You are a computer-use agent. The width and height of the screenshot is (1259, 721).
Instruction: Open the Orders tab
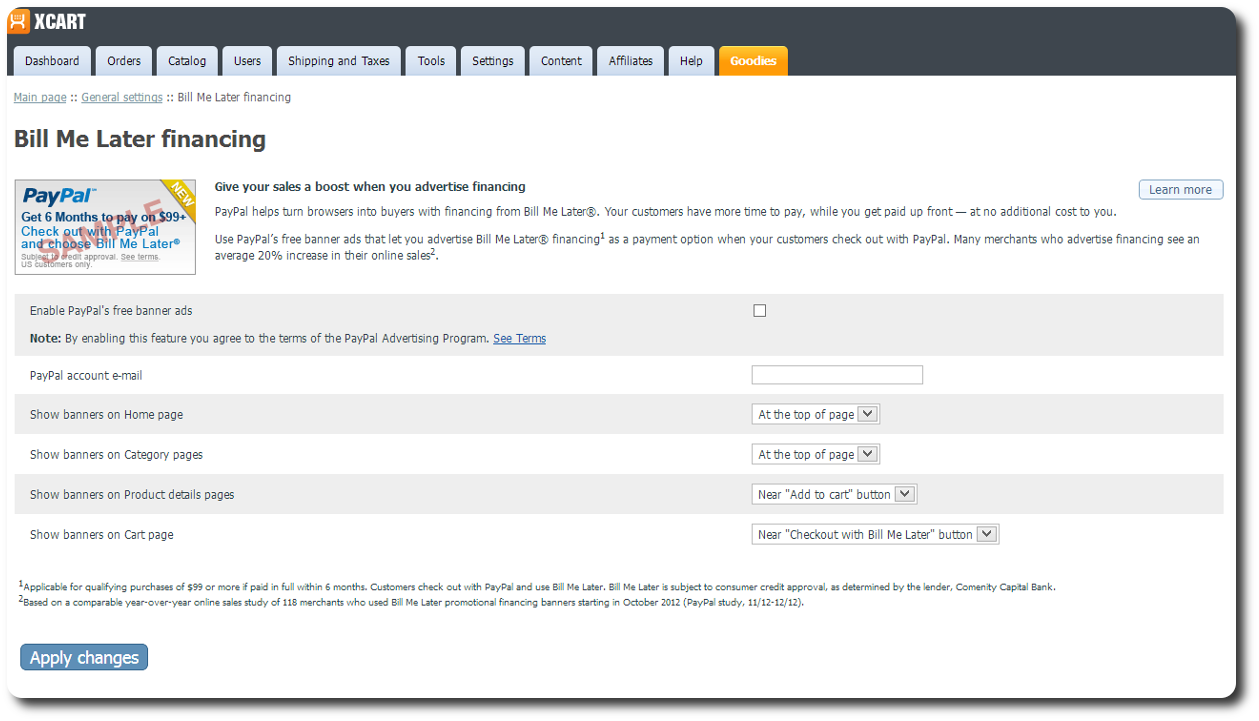(x=124, y=61)
